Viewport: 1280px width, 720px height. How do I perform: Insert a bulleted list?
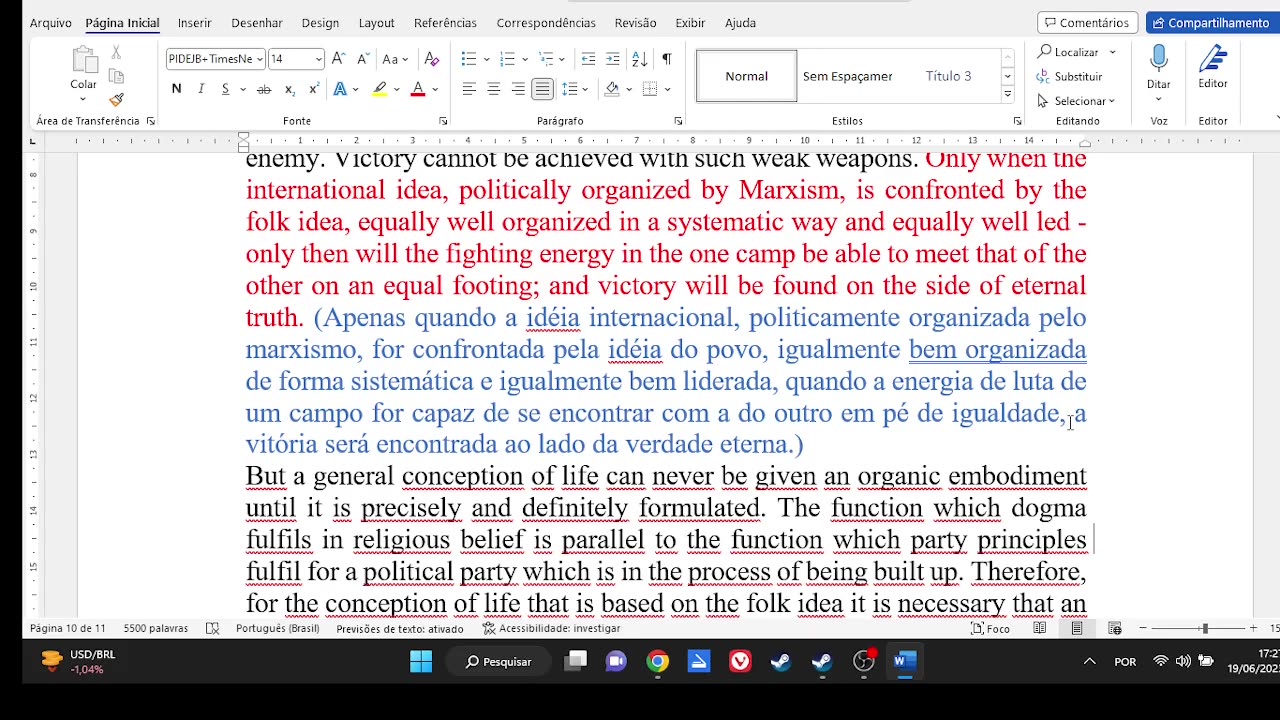[x=468, y=59]
